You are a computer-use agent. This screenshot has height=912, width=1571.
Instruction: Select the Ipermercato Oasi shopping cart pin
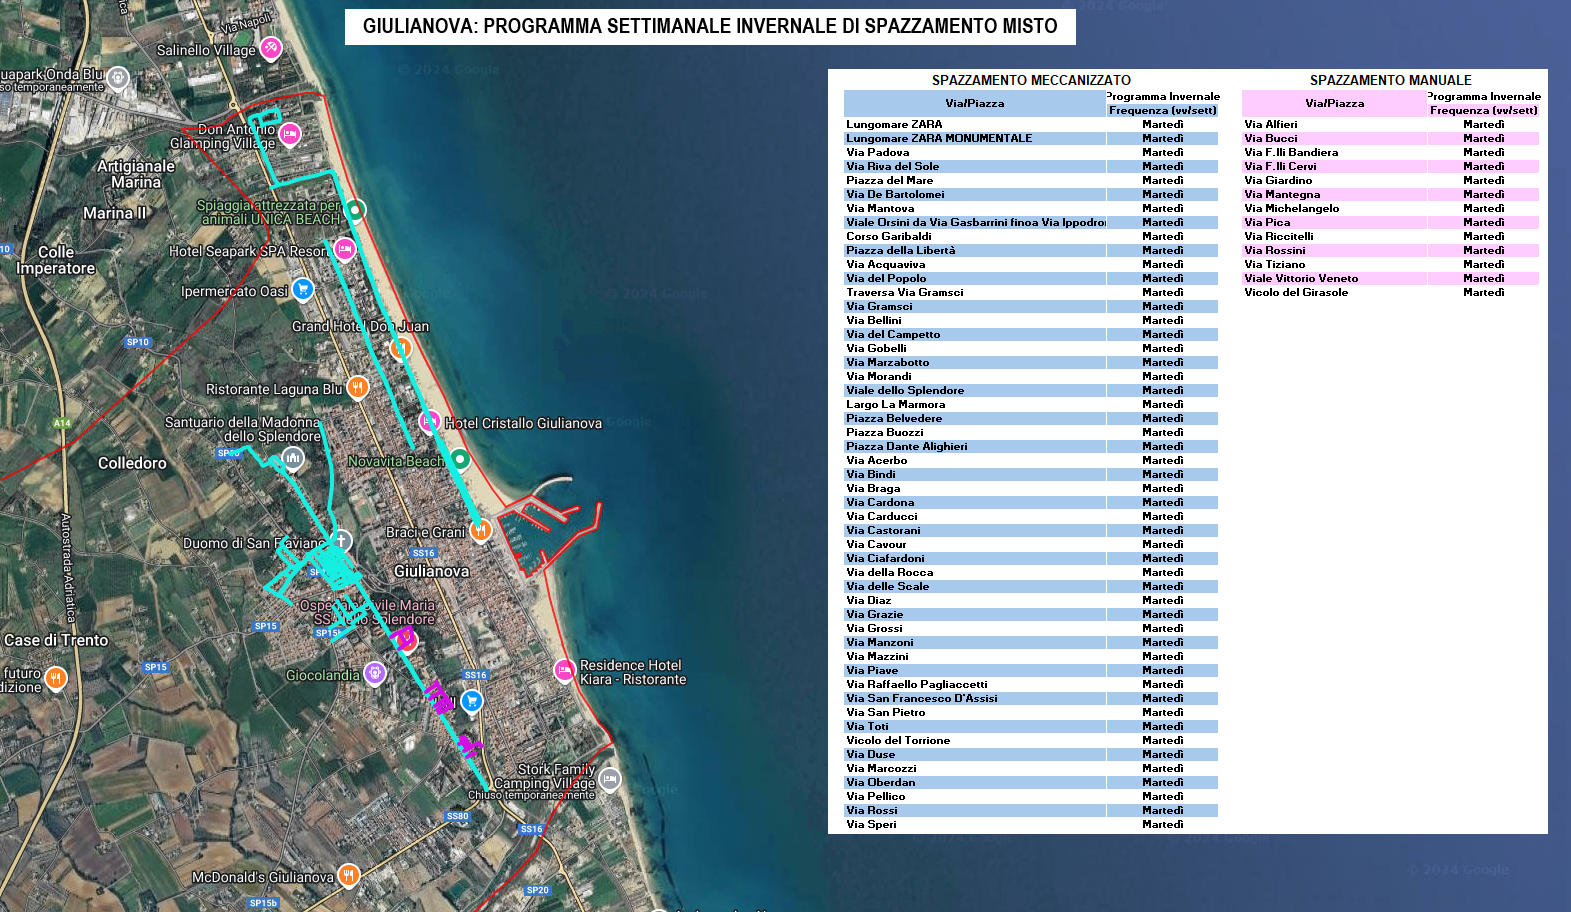click(x=303, y=289)
